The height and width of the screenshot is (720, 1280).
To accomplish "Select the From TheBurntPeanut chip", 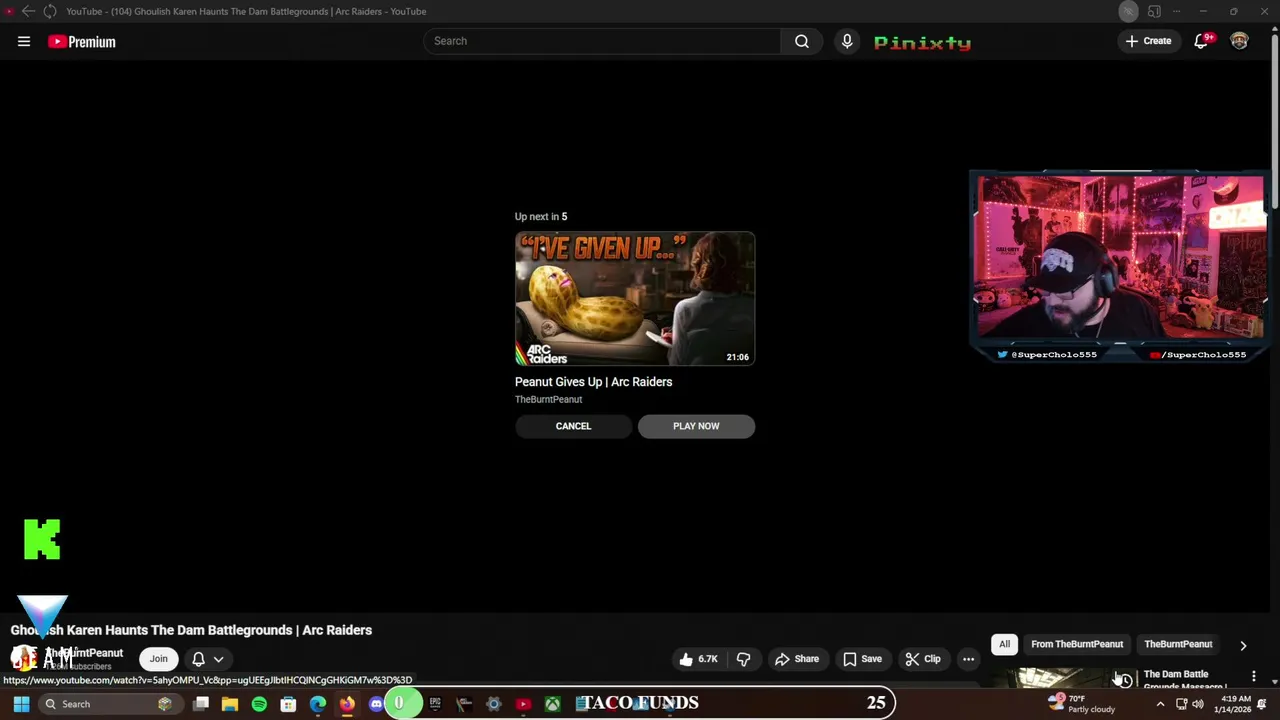I will pos(1077,644).
